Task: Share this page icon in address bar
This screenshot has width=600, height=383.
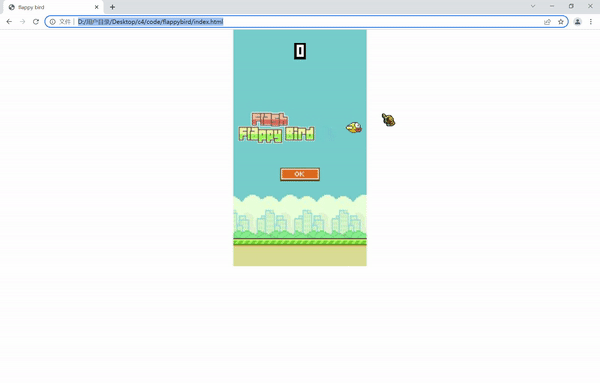Action: pos(547,22)
